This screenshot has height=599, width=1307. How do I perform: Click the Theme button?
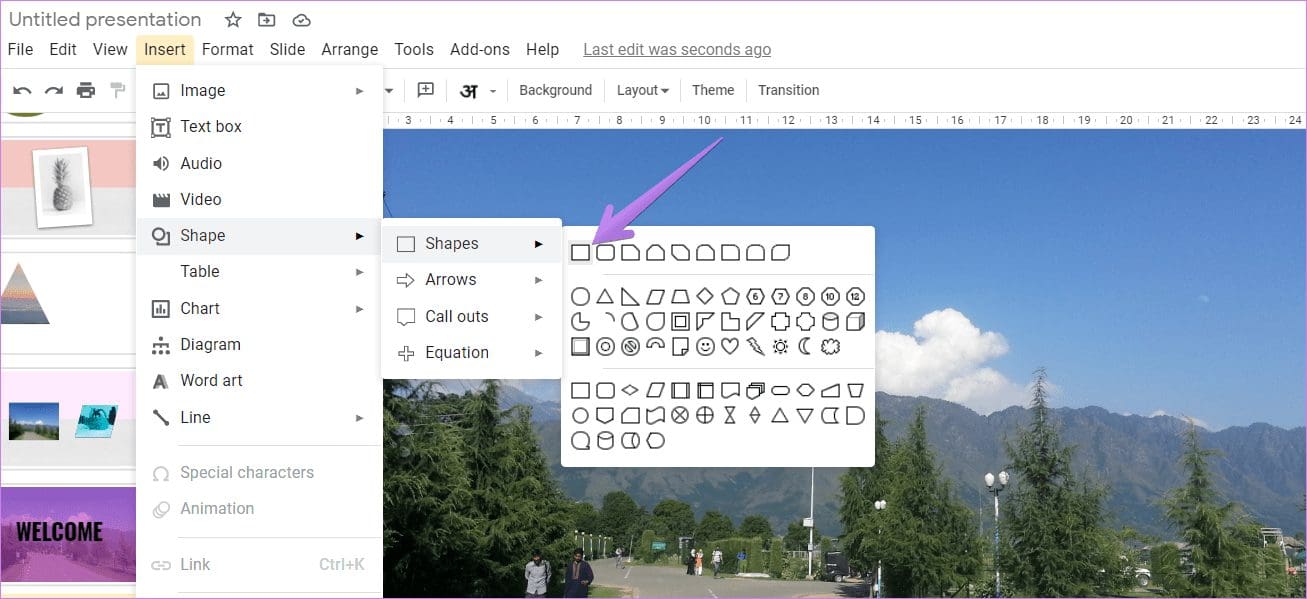coord(713,90)
